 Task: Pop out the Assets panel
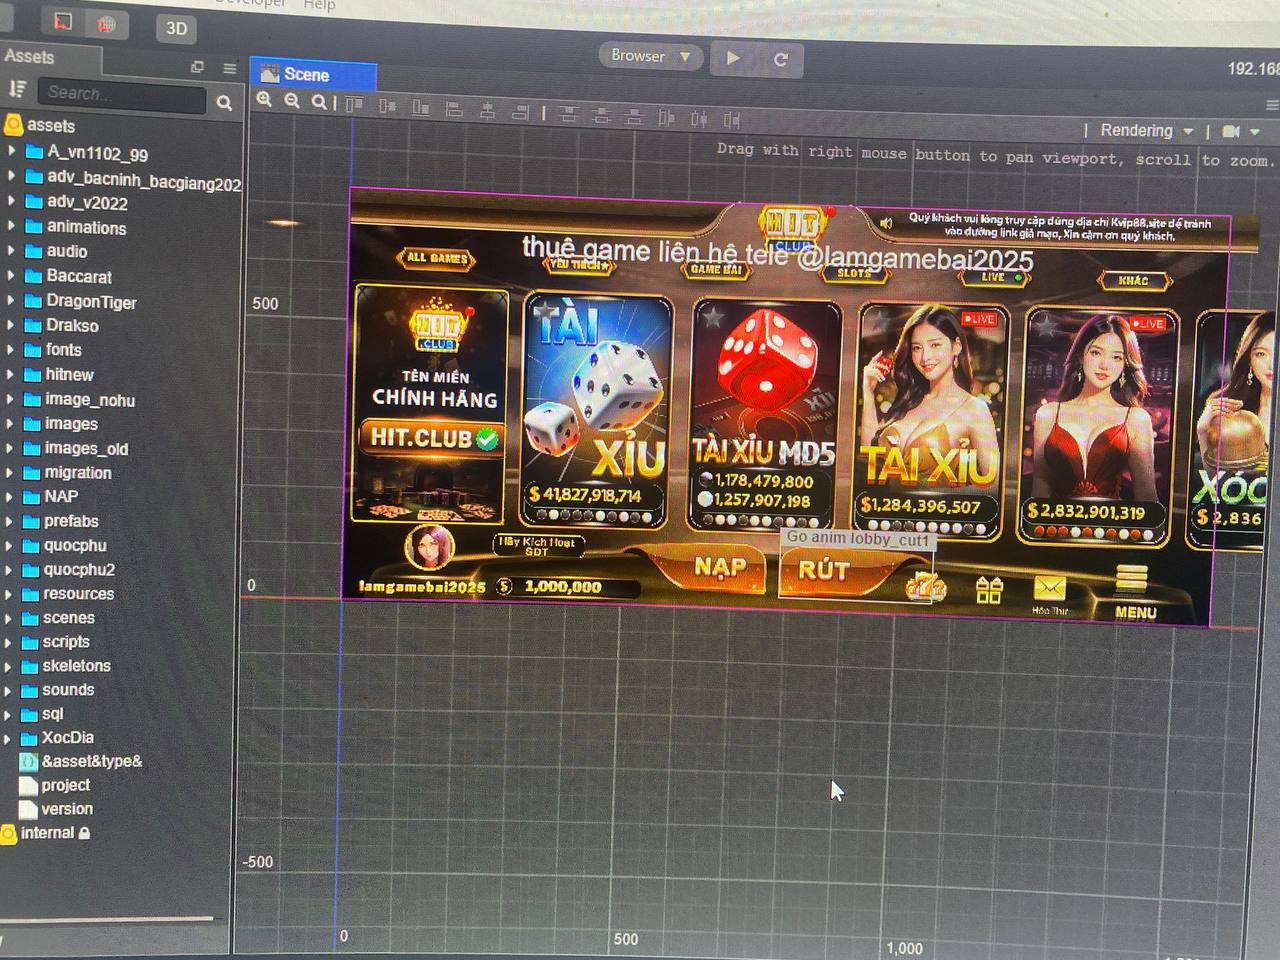[197, 67]
